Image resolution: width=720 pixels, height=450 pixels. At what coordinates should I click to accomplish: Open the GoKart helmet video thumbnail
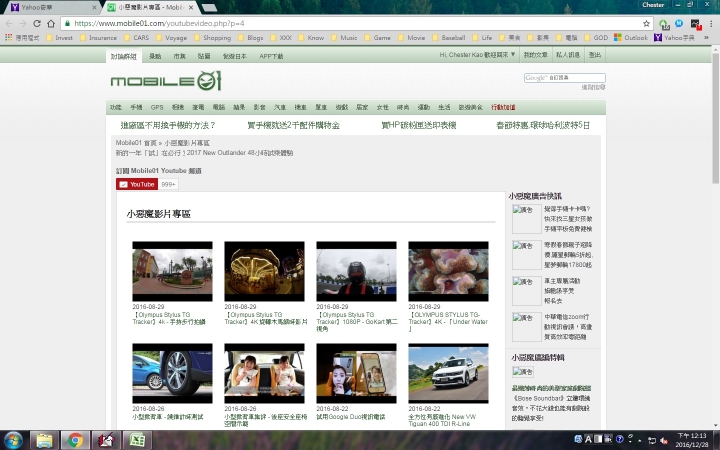pyautogui.click(x=356, y=271)
